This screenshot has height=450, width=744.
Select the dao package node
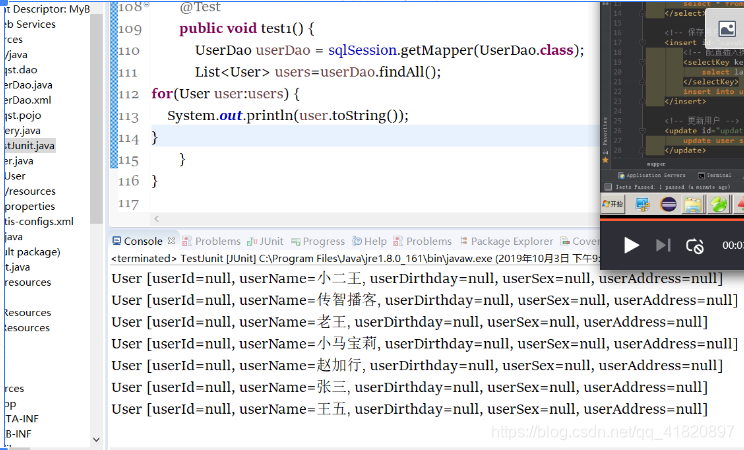click(x=20, y=70)
